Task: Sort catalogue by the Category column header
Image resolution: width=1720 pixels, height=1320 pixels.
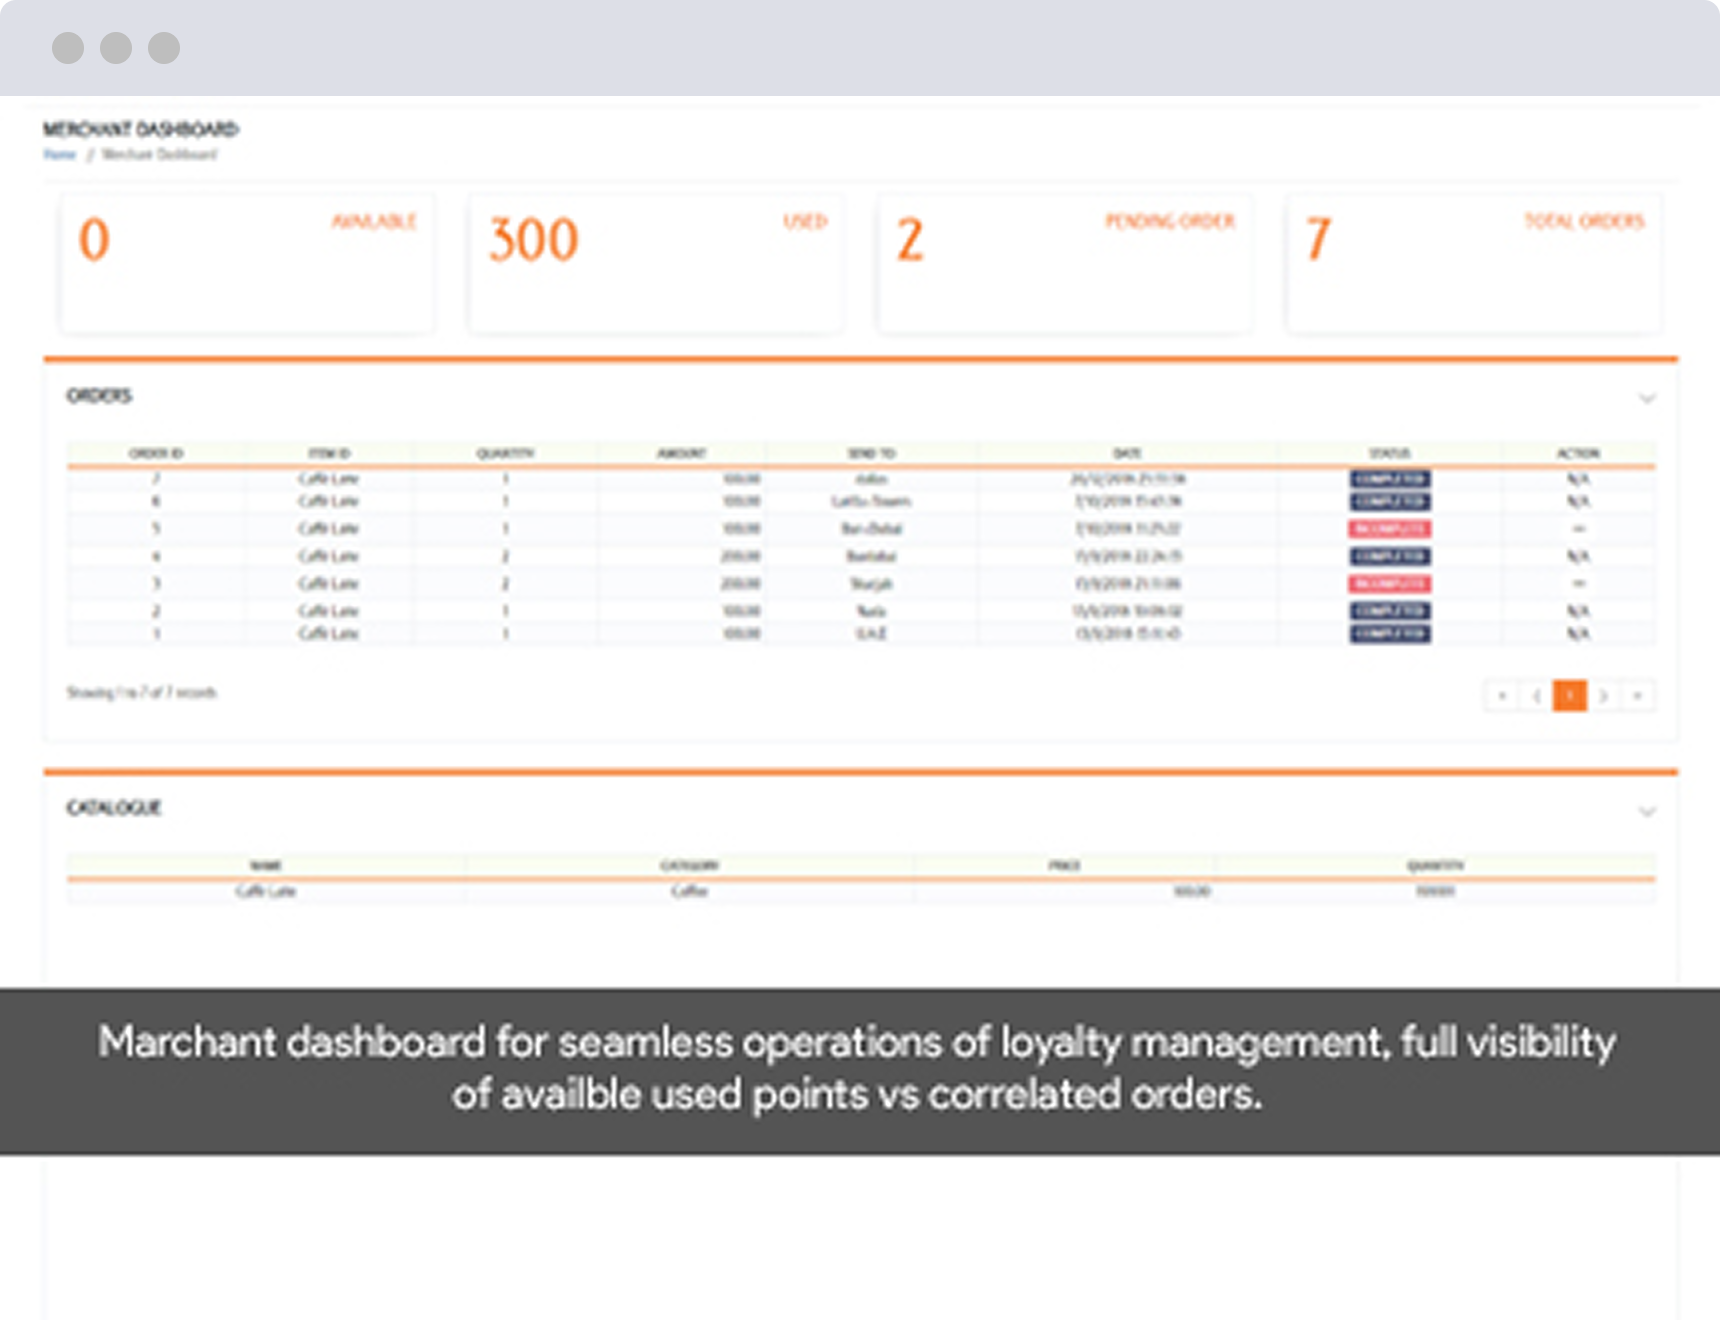Action: (x=689, y=865)
